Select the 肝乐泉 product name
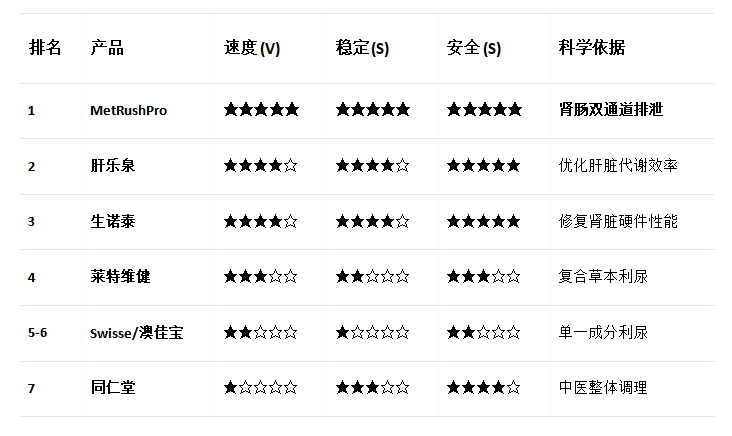Image resolution: width=732 pixels, height=436 pixels. pyautogui.click(x=112, y=166)
